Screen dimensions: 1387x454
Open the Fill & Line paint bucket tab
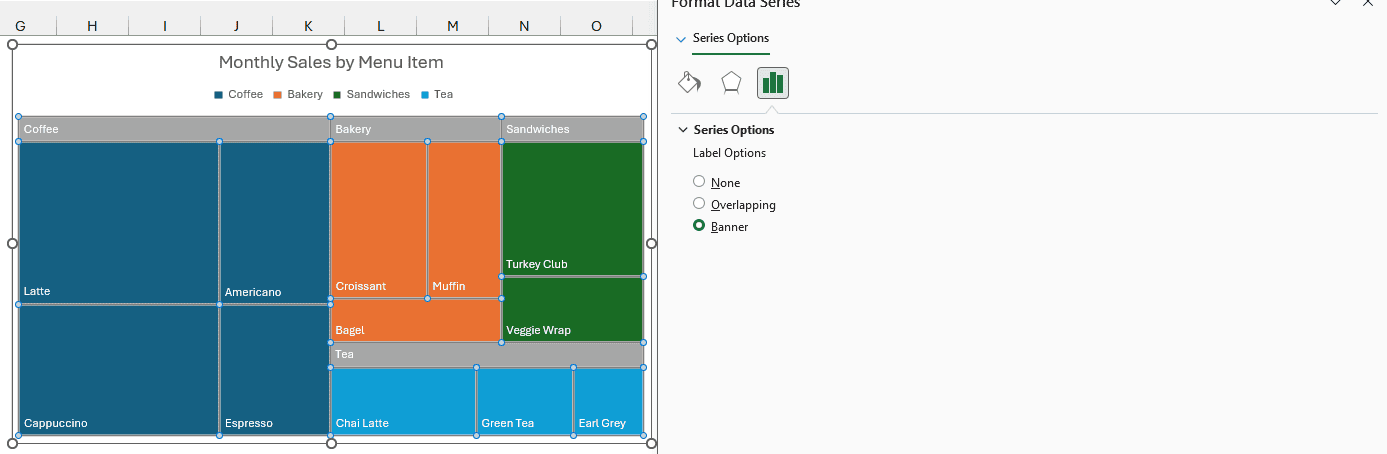tap(689, 82)
